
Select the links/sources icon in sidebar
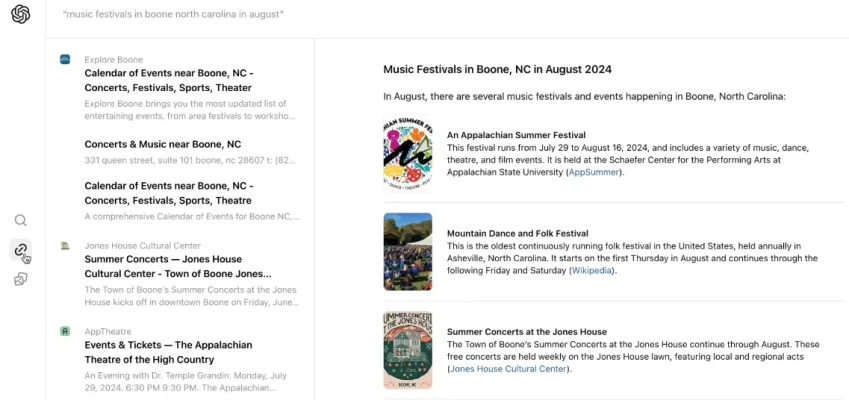tap(21, 250)
